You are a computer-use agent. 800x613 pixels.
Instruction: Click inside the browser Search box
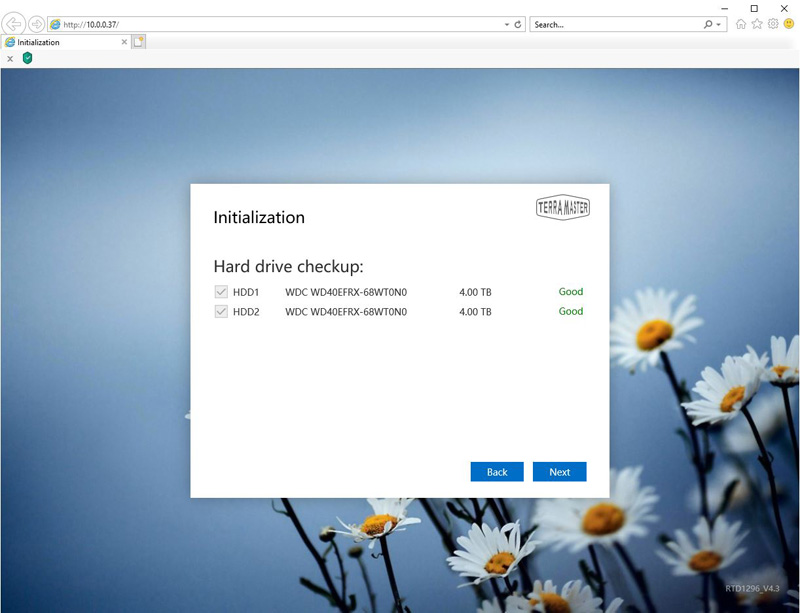(615, 24)
